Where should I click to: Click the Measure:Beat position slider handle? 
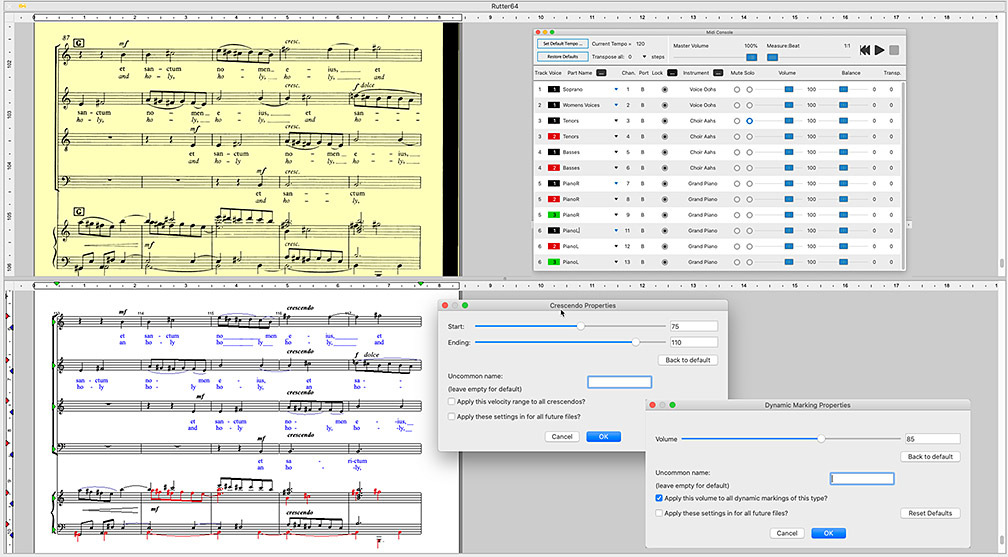point(773,57)
